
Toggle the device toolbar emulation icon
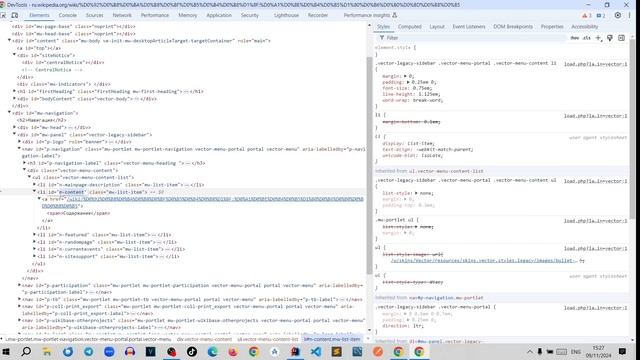tap(15, 15)
